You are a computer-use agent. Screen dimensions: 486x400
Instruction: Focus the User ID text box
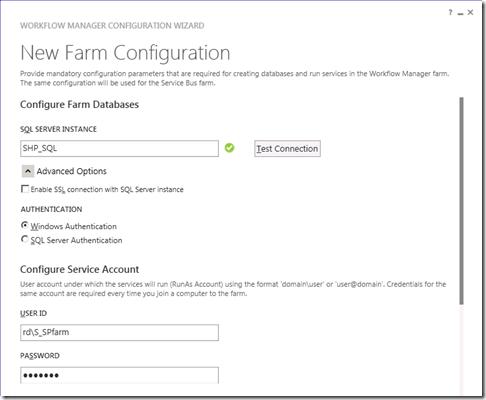pos(119,332)
